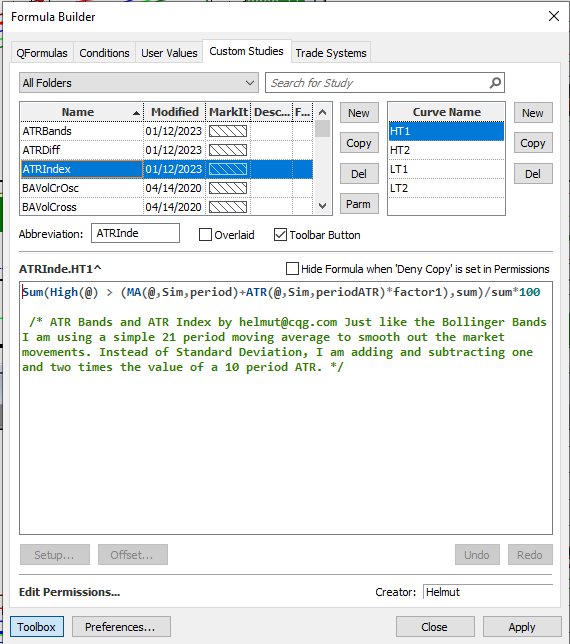The width and height of the screenshot is (570, 644).
Task: Enable Hide Formula when Deny Copy checkbox
Action: [x=292, y=269]
